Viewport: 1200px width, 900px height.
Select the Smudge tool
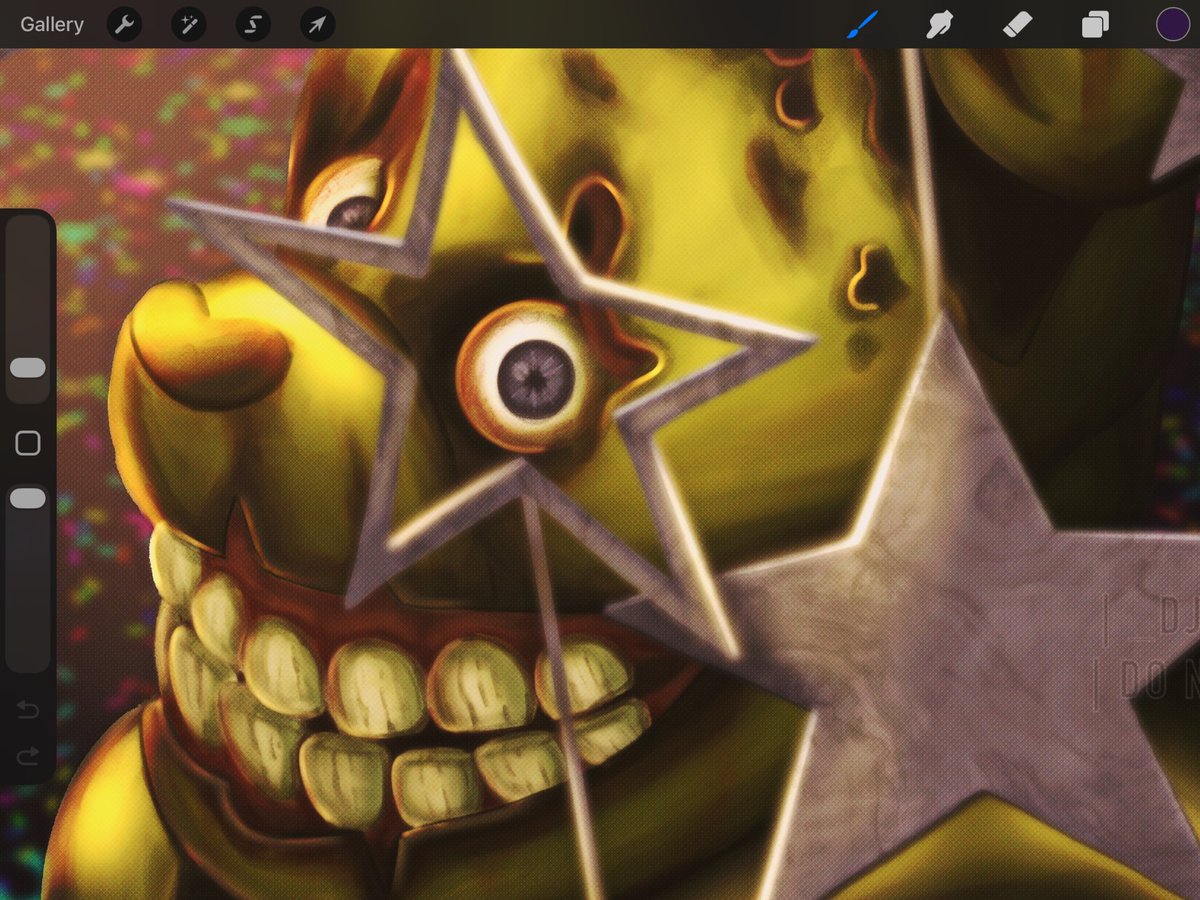[939, 24]
